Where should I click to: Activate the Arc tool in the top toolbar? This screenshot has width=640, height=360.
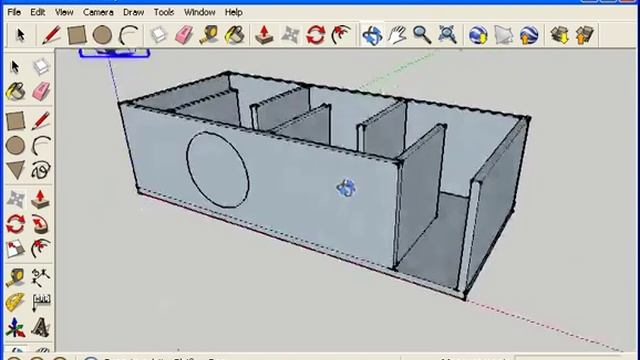tap(128, 35)
